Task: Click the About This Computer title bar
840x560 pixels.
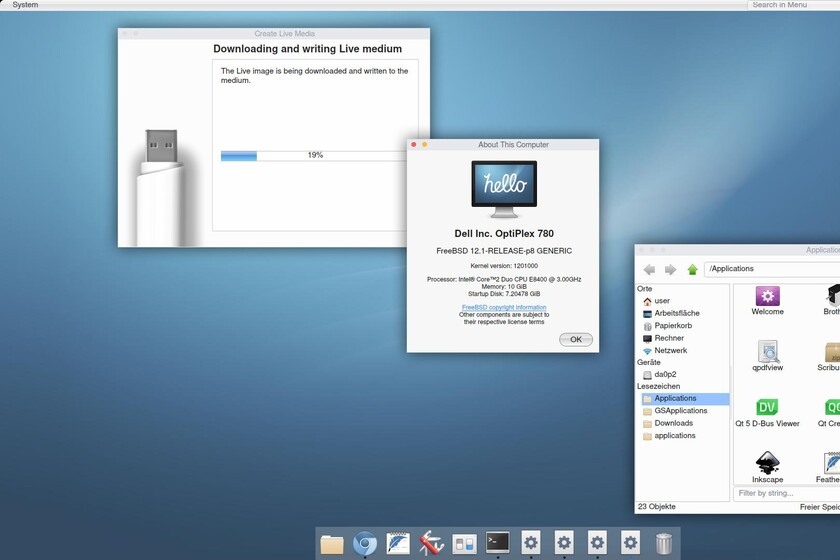Action: tap(503, 144)
